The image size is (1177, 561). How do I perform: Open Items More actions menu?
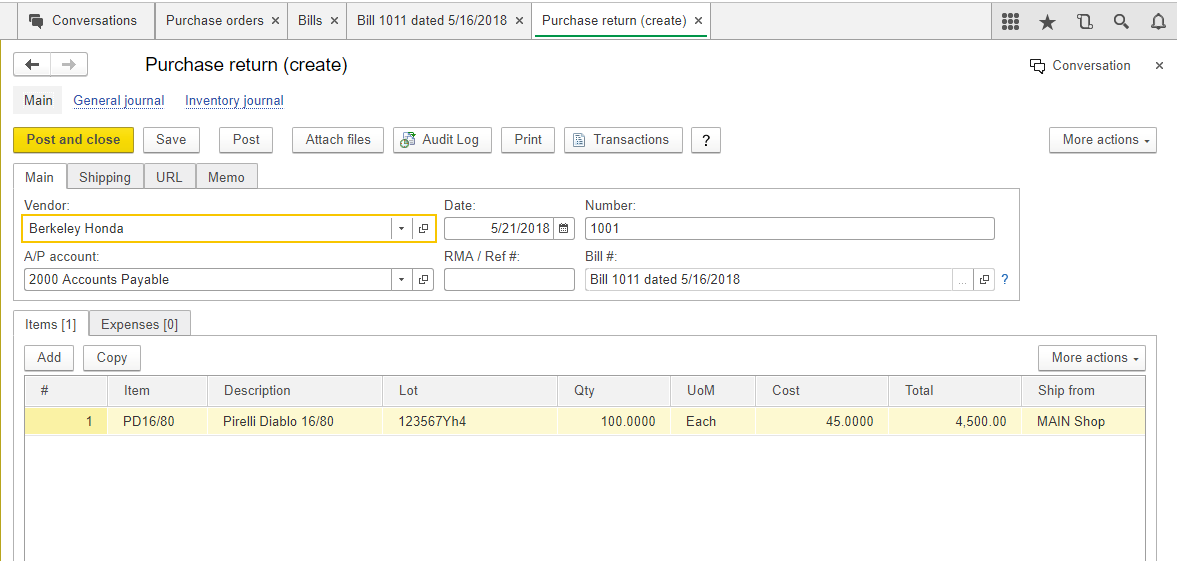click(x=1091, y=357)
